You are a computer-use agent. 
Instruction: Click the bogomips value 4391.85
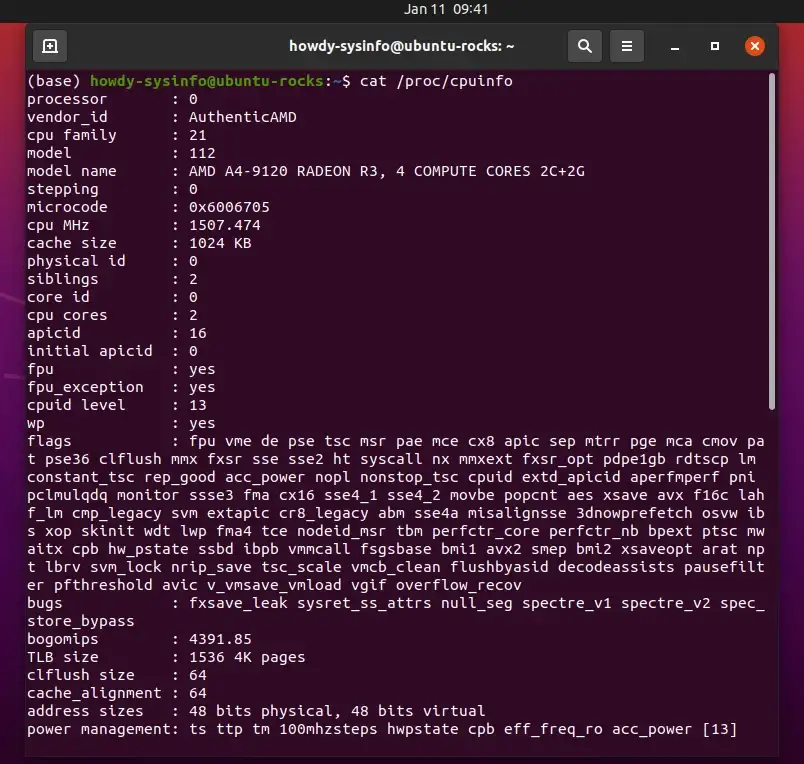click(220, 639)
